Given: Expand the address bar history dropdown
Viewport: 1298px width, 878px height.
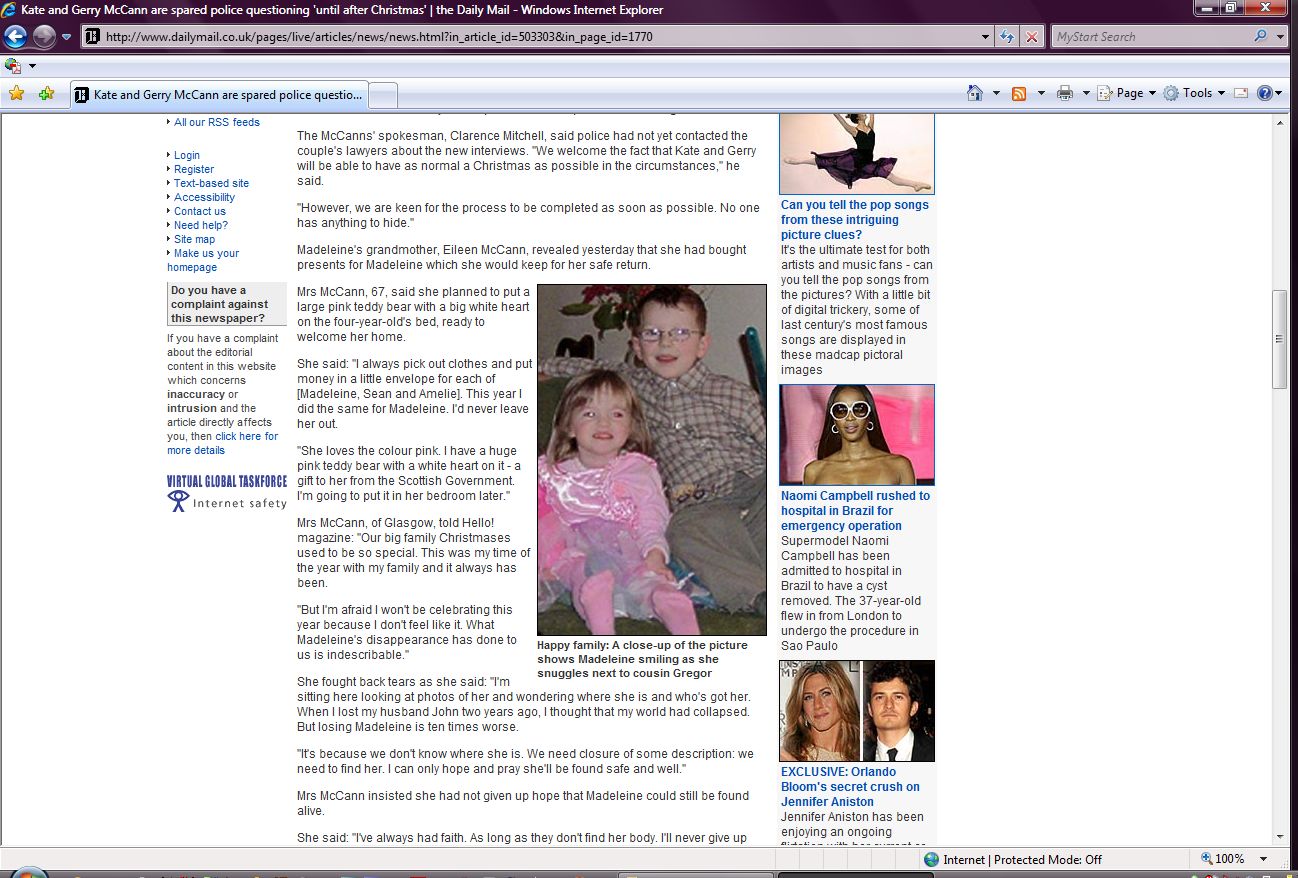Looking at the screenshot, I should coord(986,37).
